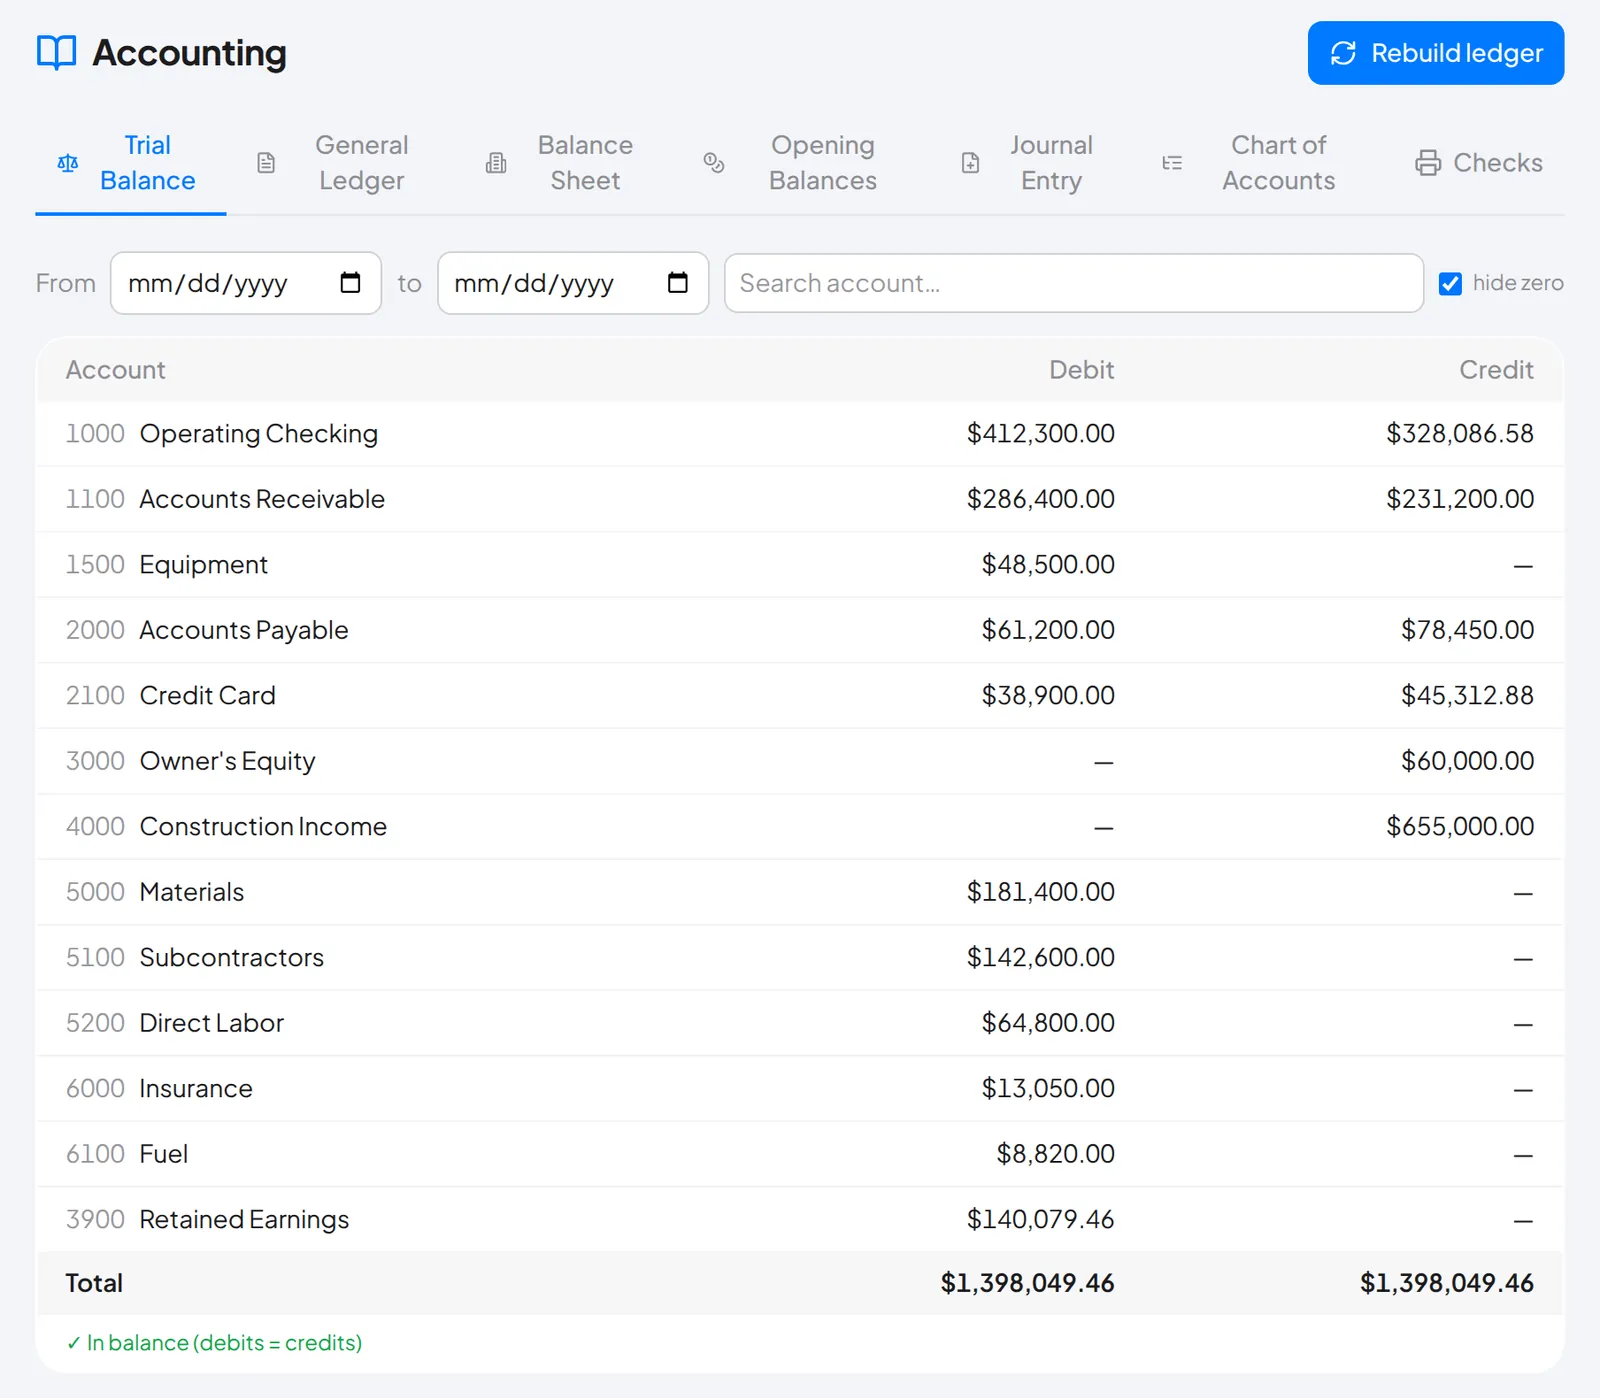Click the Subcontractors account name
Screen dimensions: 1600x1398
click(232, 958)
